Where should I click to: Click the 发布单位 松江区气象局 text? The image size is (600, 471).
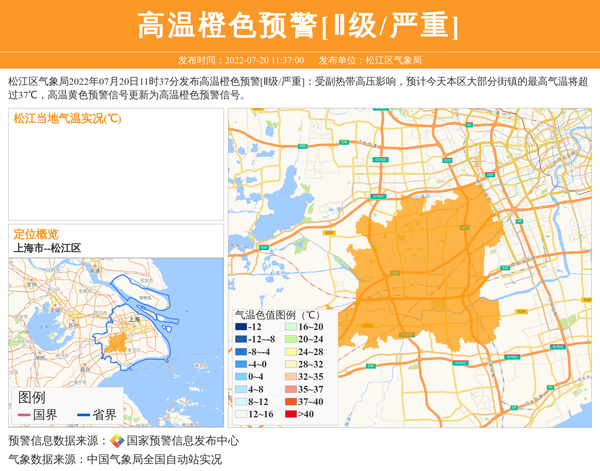(370, 60)
